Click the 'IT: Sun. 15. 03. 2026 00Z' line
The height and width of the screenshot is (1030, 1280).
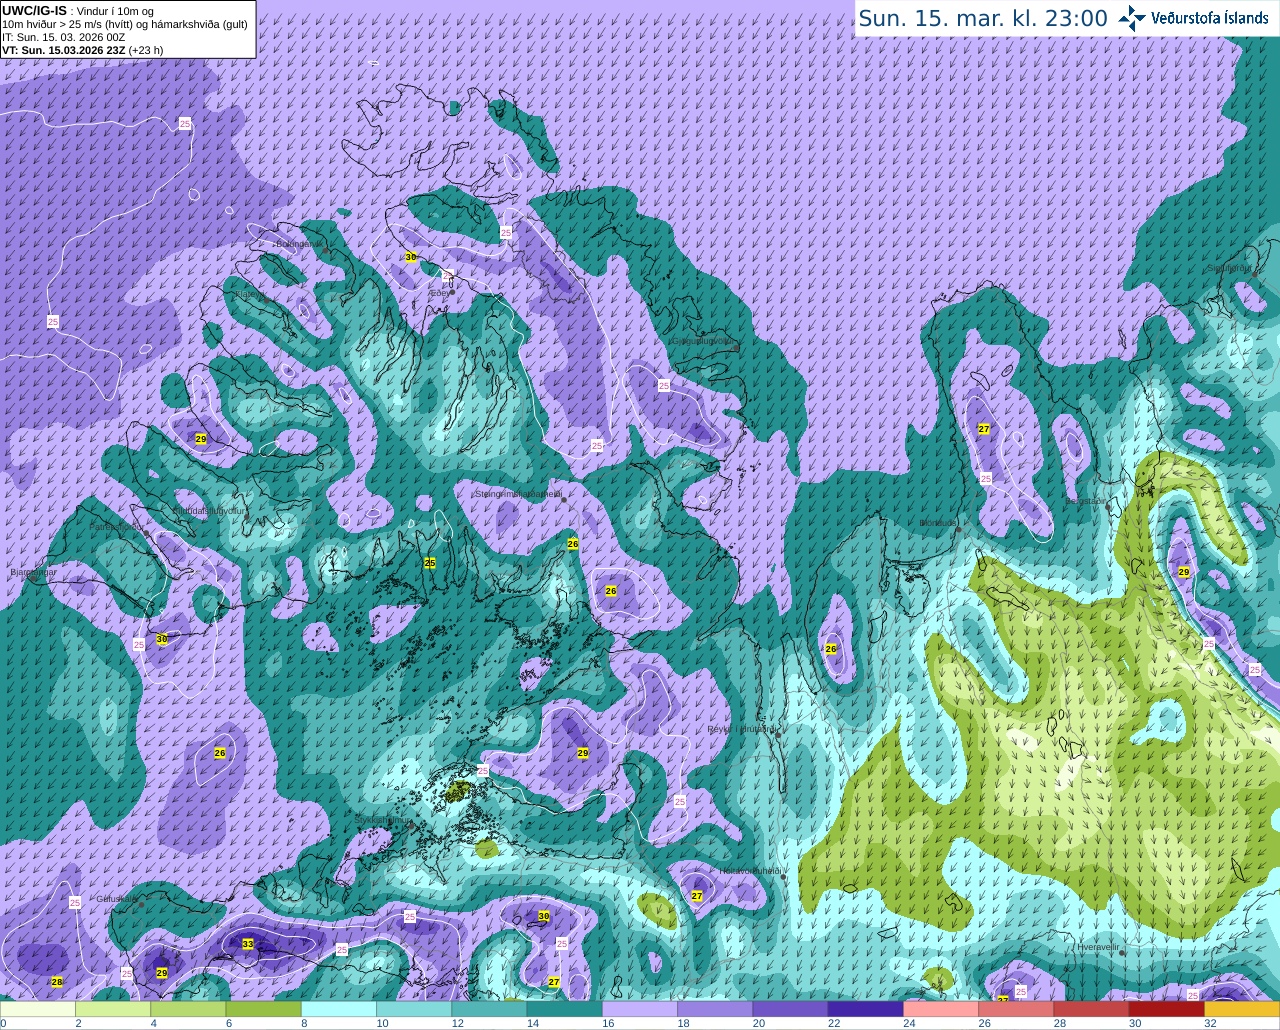click(x=64, y=37)
